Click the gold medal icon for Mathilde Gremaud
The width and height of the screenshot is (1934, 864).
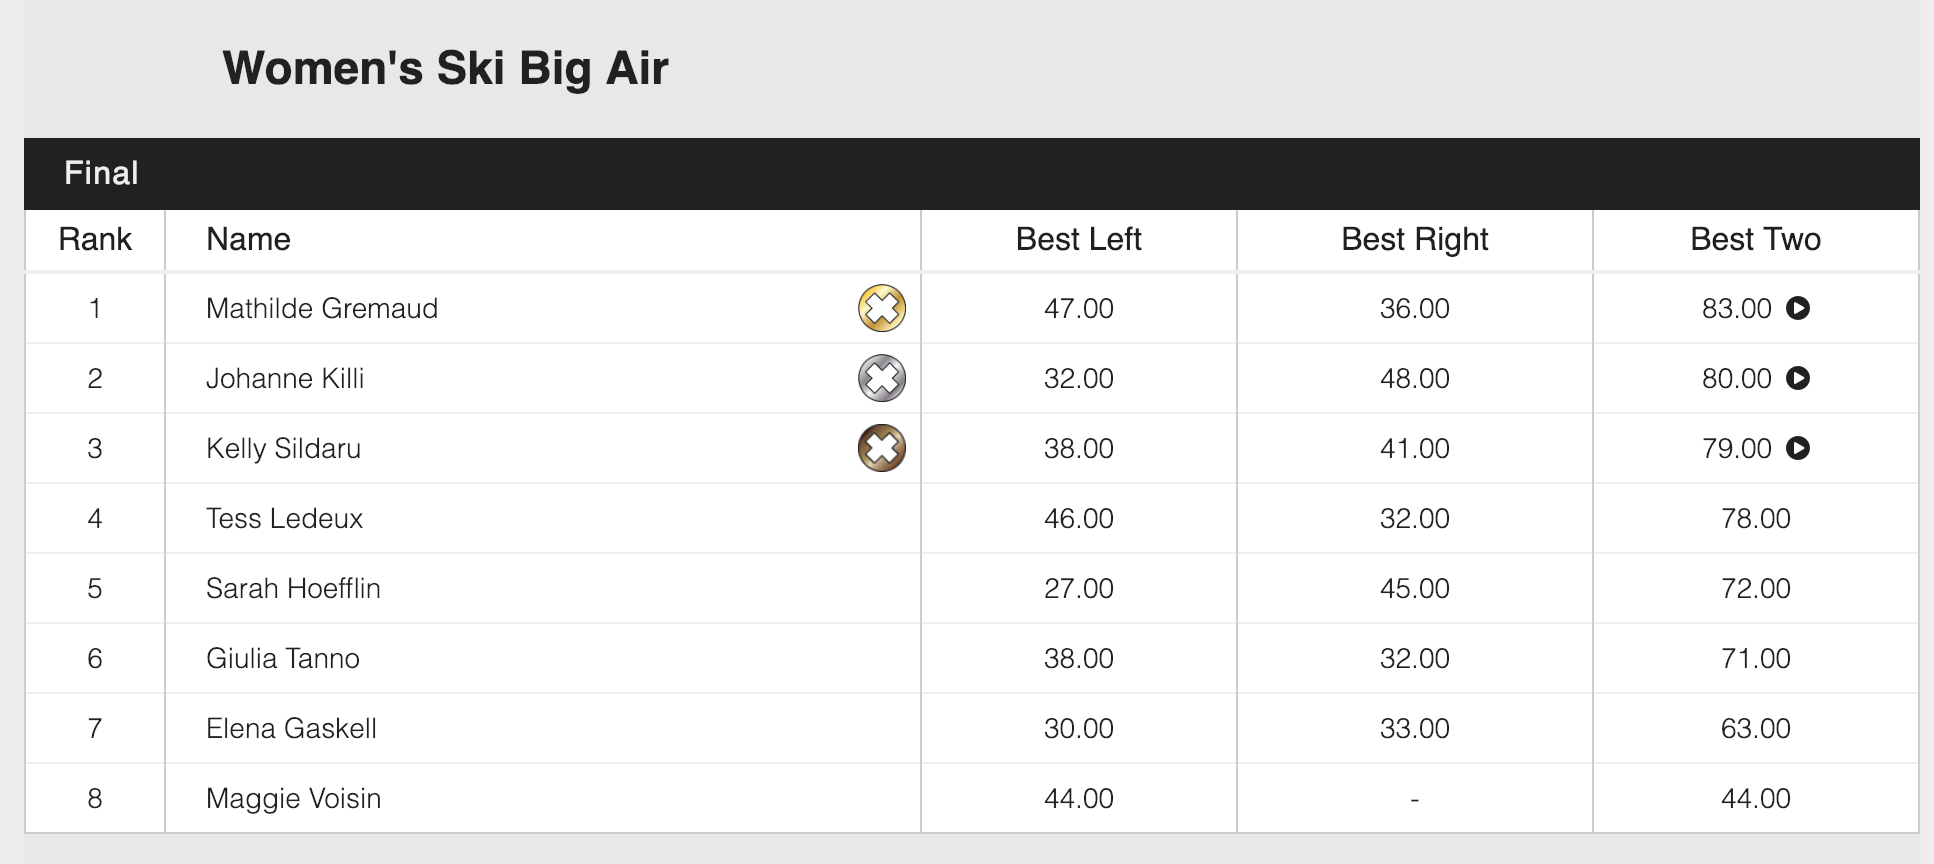point(882,308)
